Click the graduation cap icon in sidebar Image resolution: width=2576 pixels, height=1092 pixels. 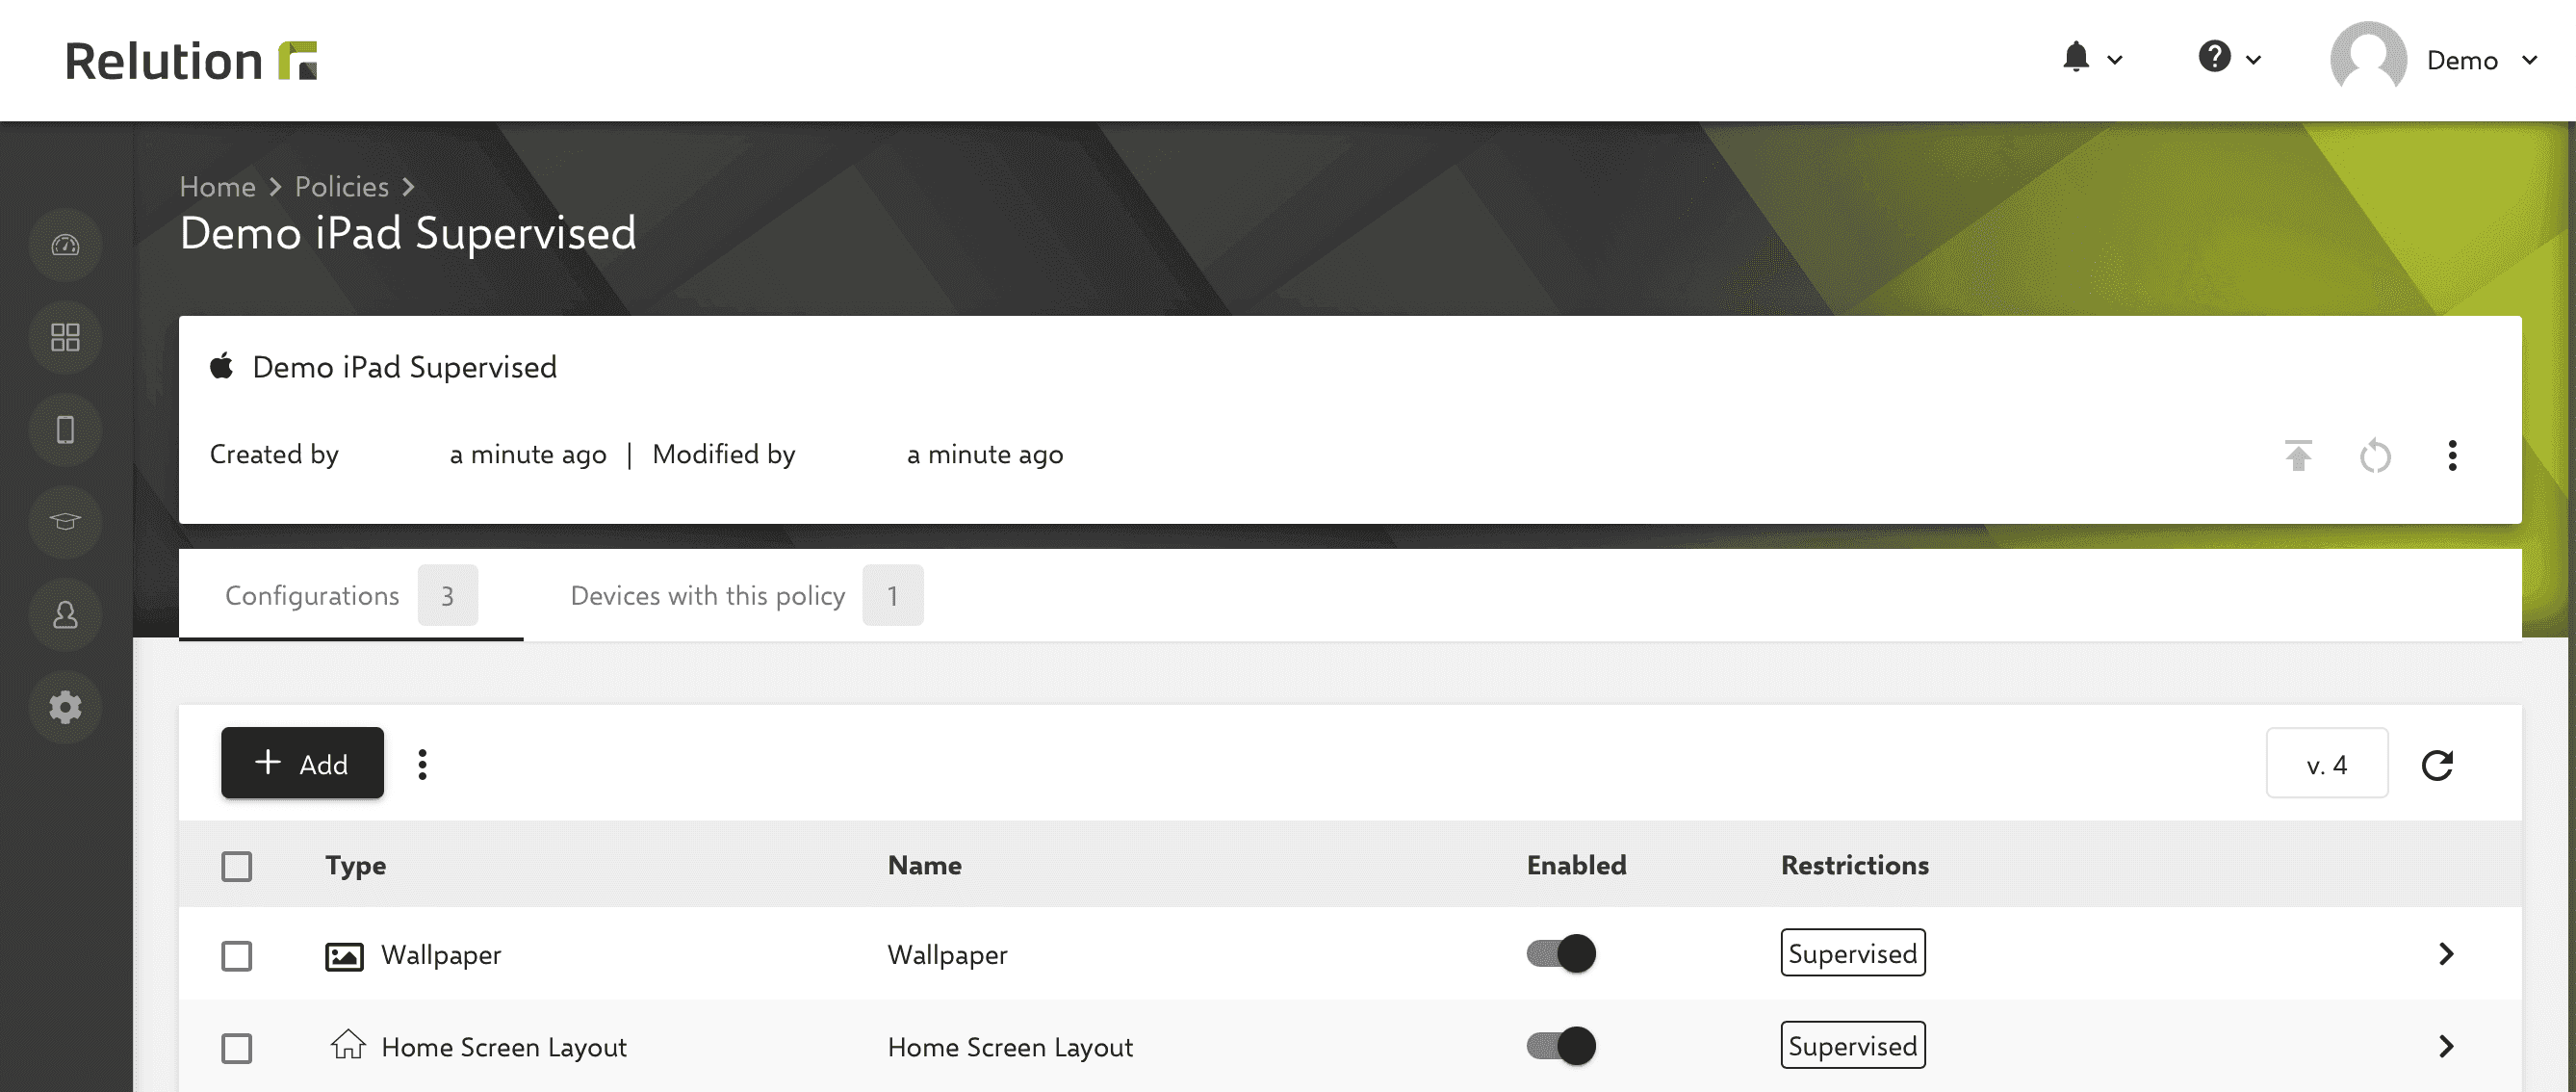click(x=65, y=521)
